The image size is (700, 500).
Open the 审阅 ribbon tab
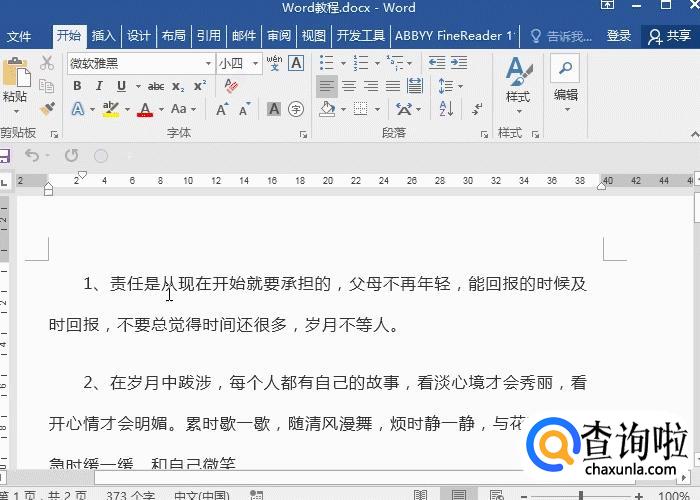pos(279,36)
